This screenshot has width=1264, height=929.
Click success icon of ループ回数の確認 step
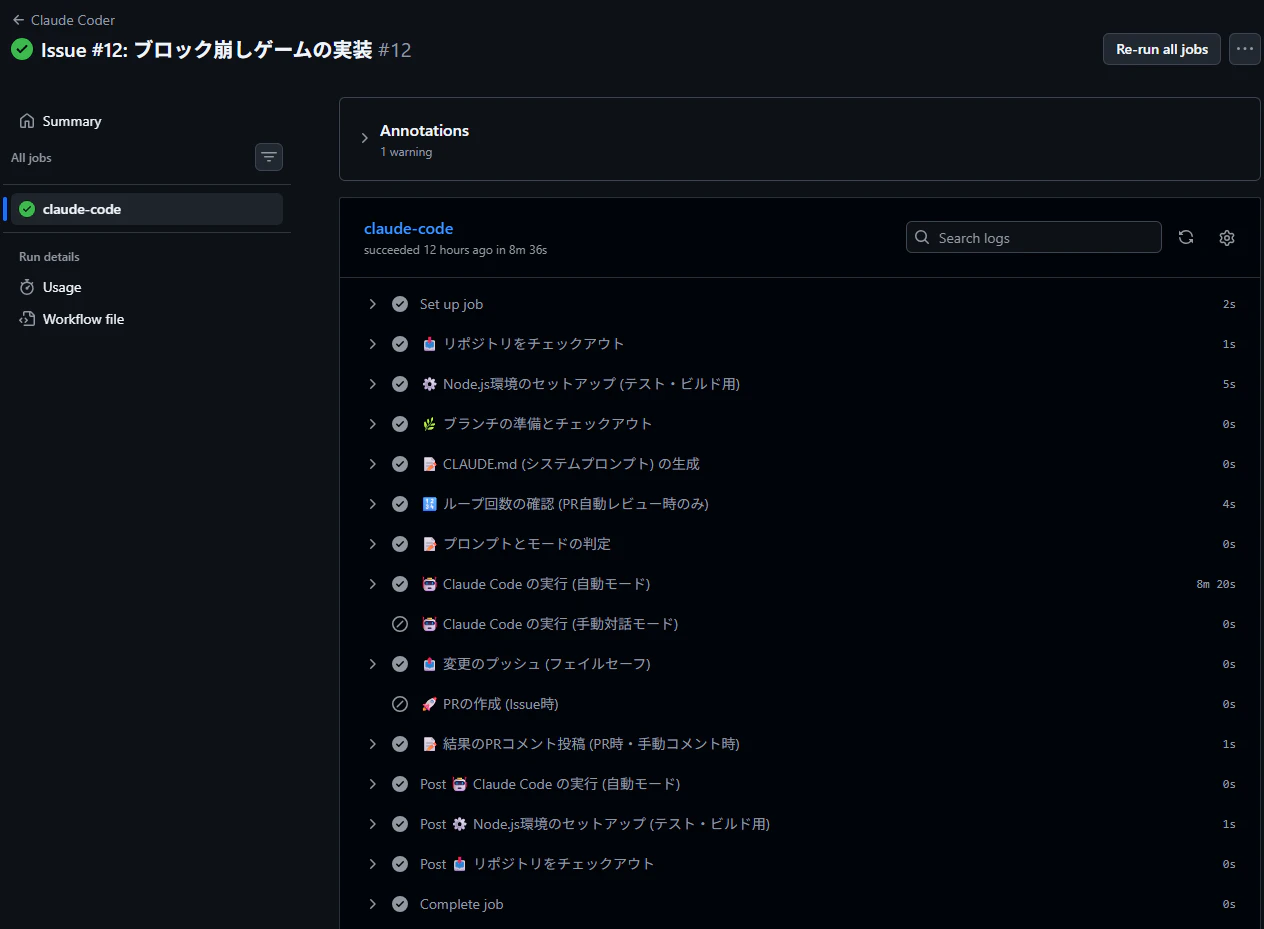(x=400, y=504)
